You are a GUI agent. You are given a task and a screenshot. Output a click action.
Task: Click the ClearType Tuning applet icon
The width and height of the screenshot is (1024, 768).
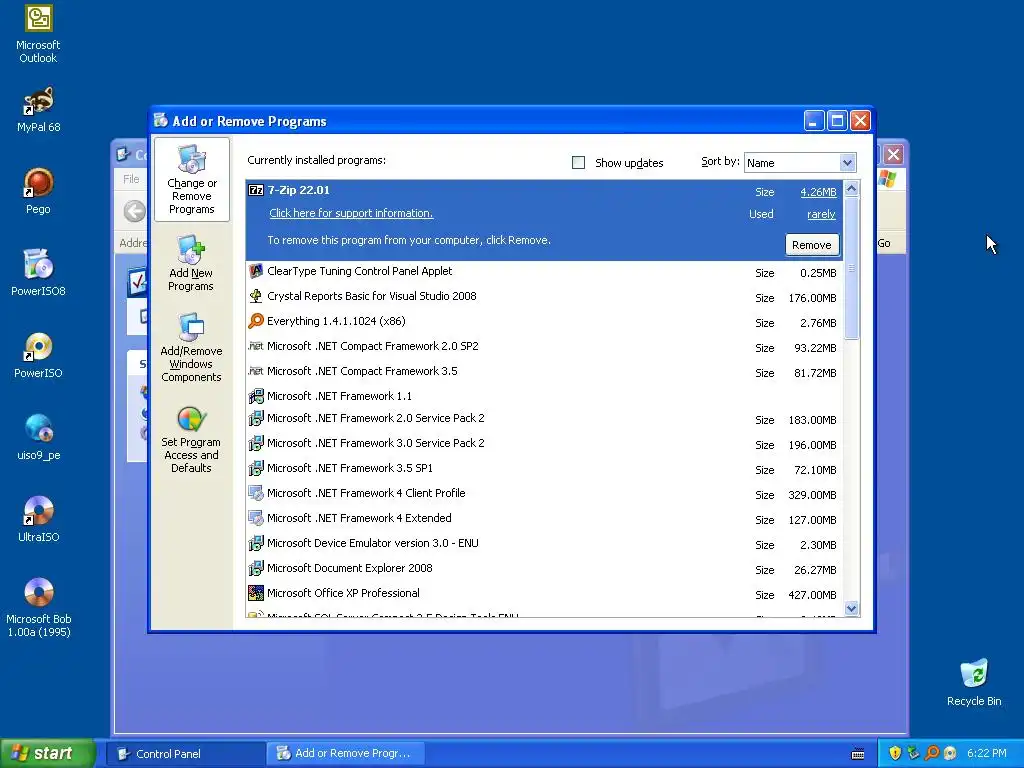tap(256, 271)
